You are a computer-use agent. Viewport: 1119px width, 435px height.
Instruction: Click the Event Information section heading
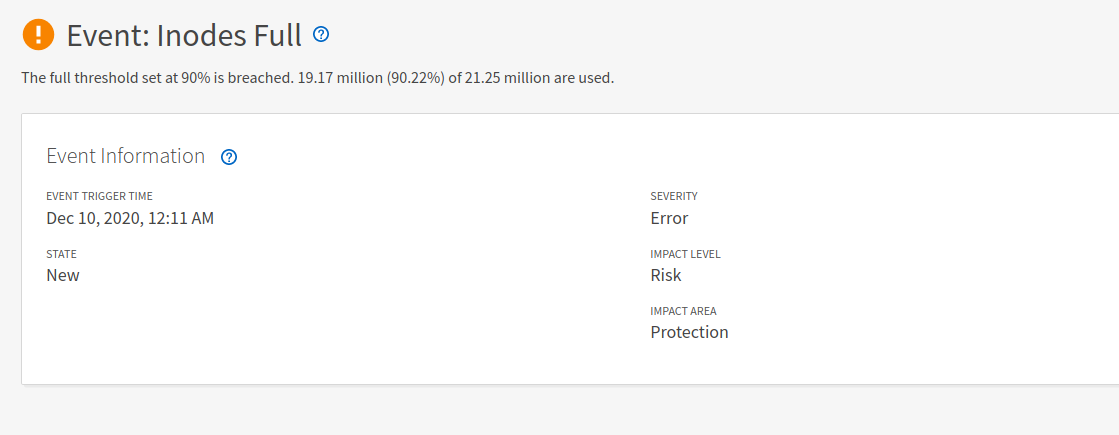(126, 156)
